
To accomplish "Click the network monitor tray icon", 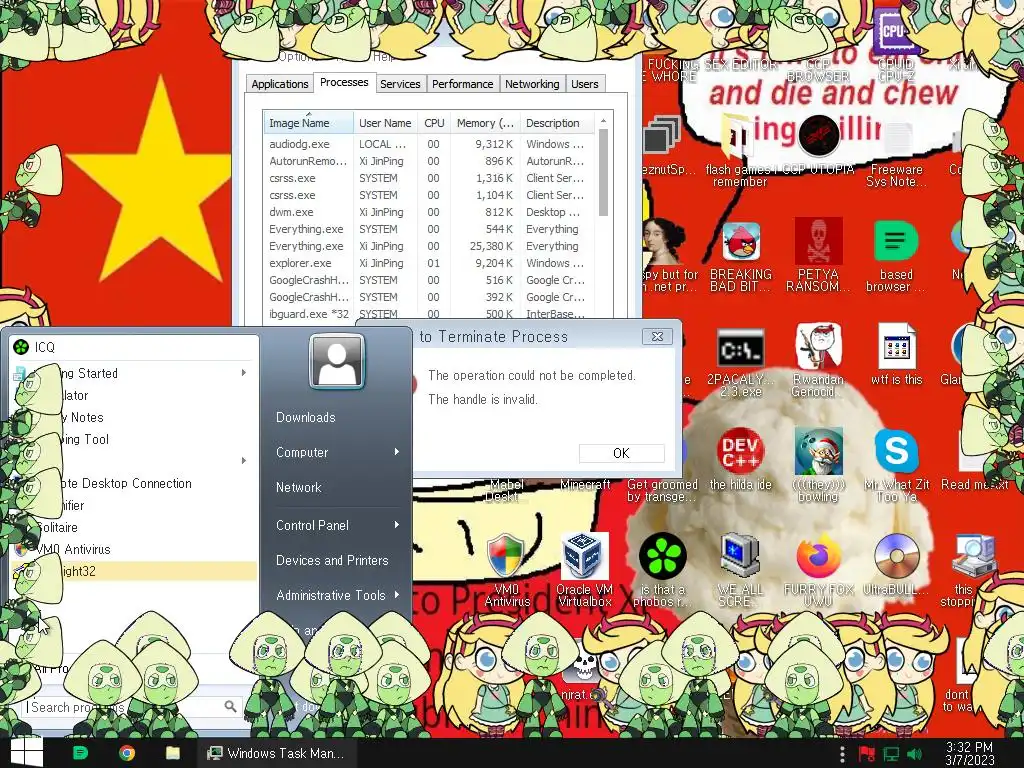I will coord(891,754).
